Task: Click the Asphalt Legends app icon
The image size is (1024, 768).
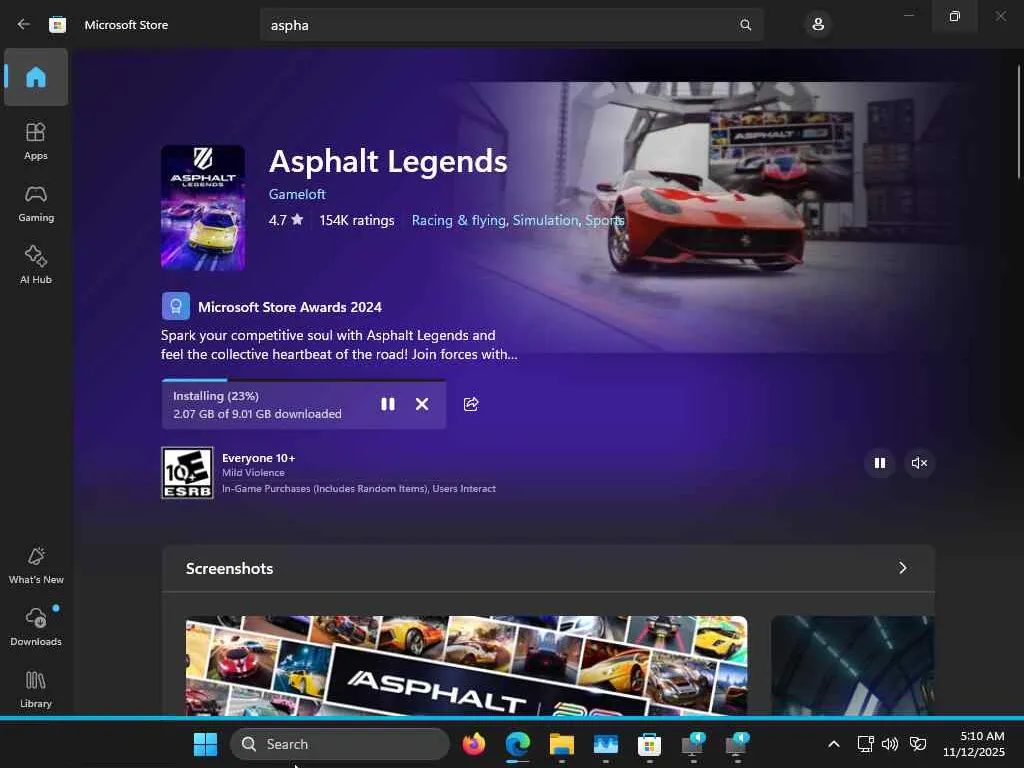Action: (x=203, y=208)
